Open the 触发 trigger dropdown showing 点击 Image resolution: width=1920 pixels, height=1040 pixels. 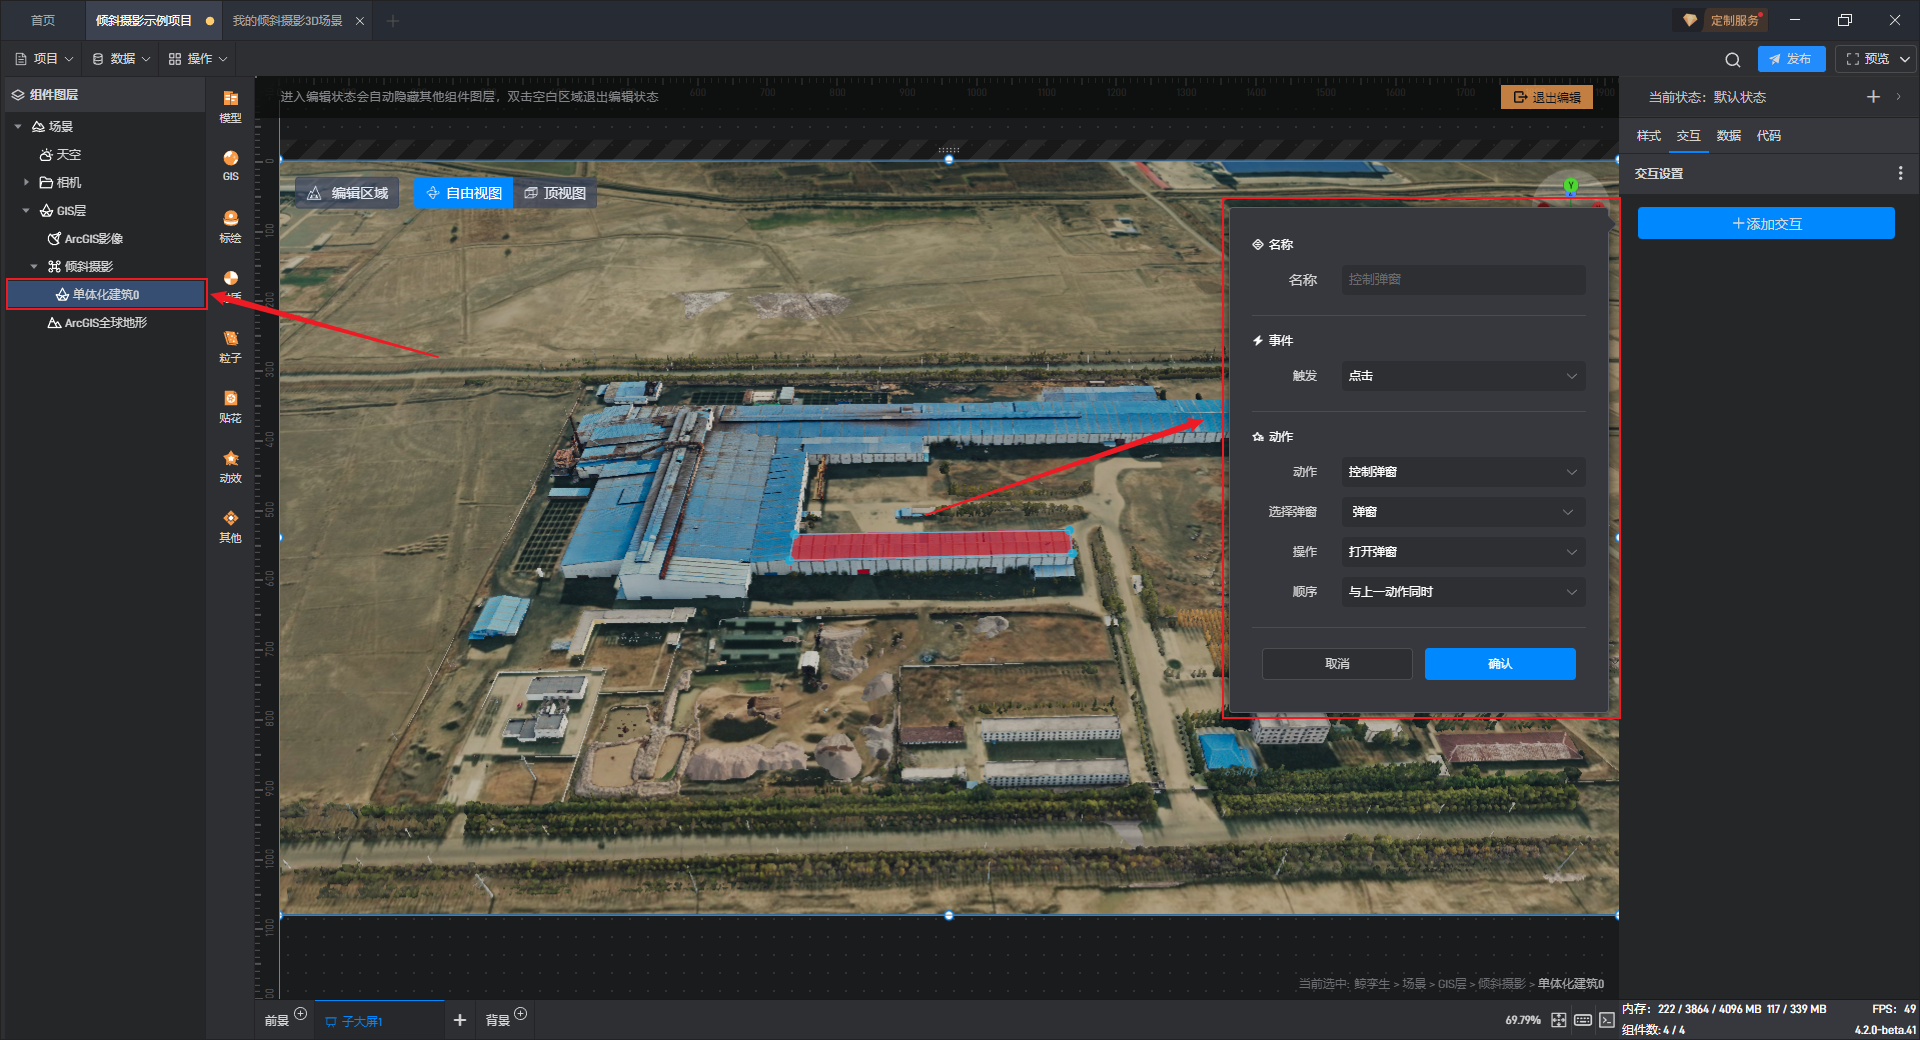(1462, 376)
